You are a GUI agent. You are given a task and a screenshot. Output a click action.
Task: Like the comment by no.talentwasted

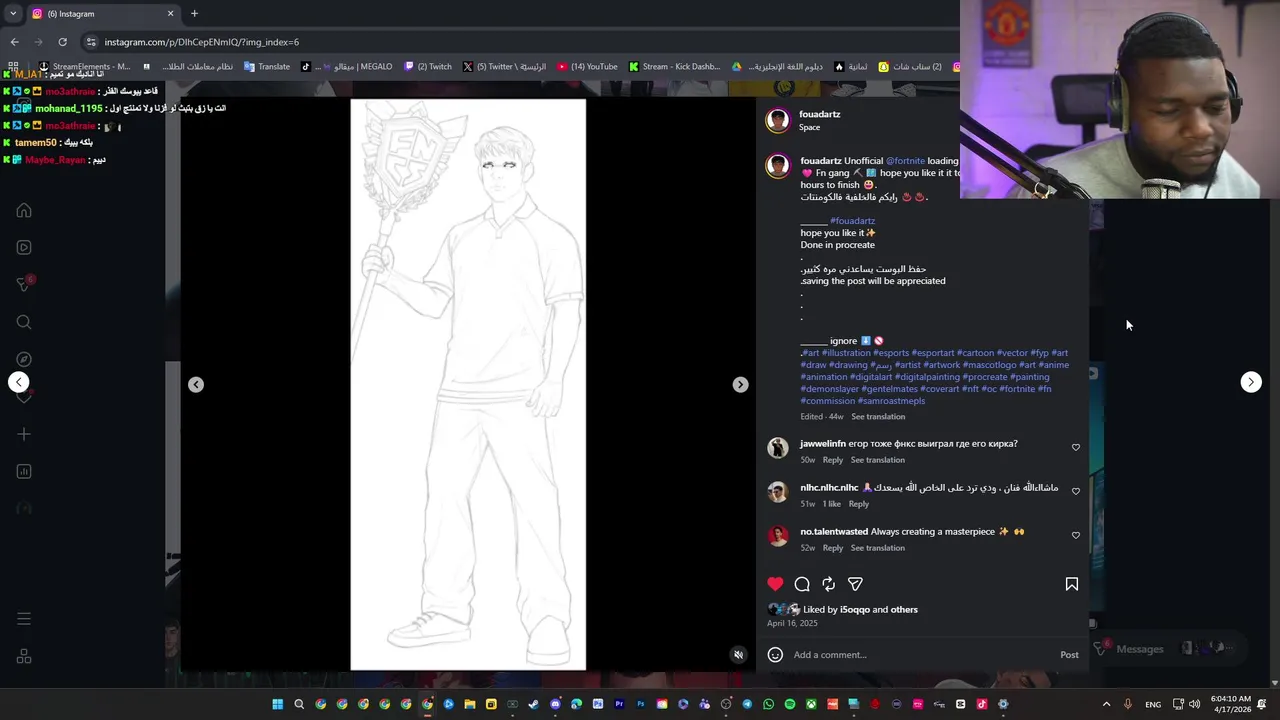1076,535
